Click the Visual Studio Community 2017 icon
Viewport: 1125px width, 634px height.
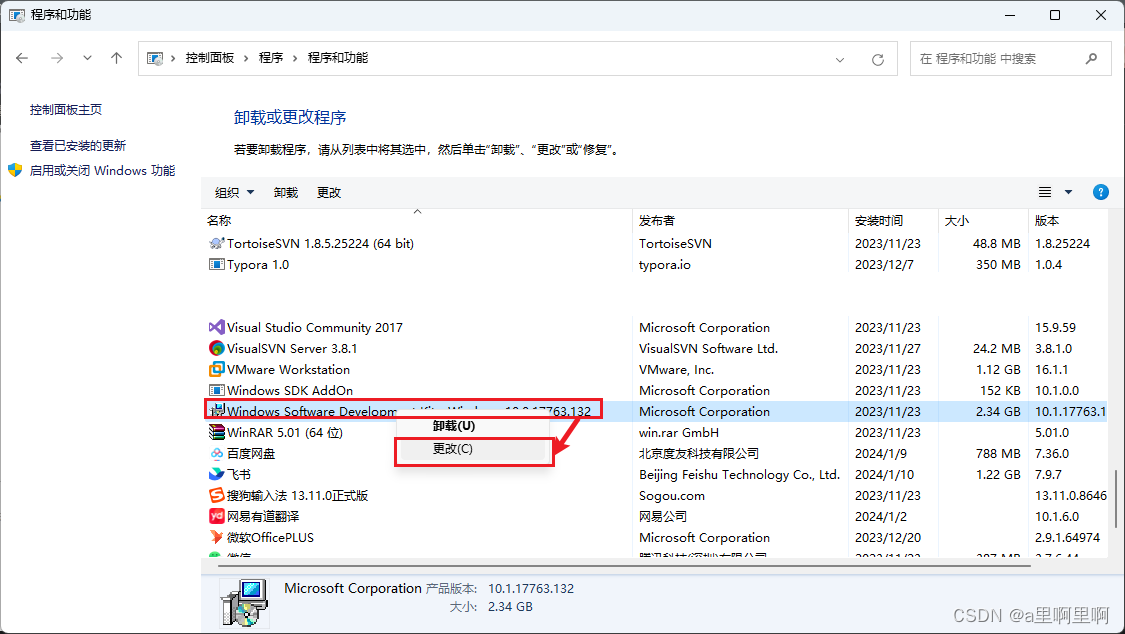(216, 327)
